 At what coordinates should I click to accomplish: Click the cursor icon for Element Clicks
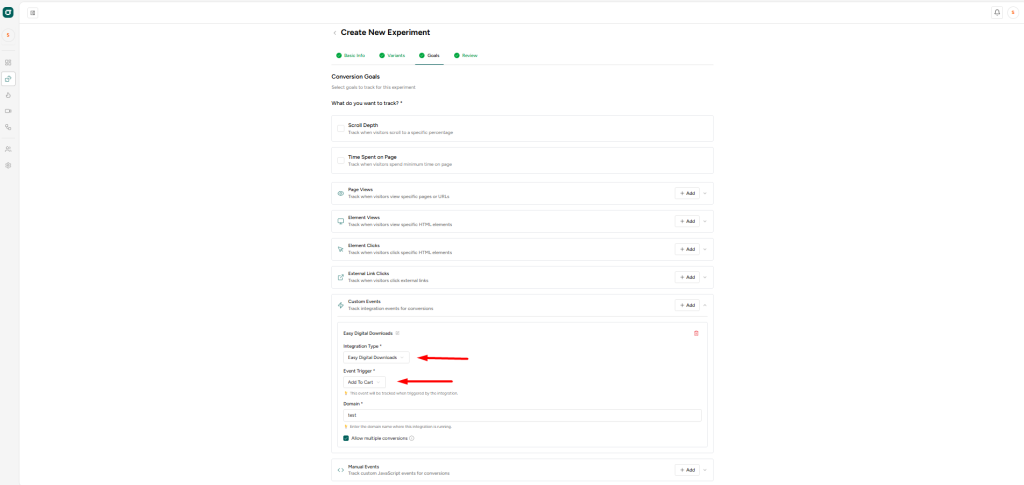[340, 249]
